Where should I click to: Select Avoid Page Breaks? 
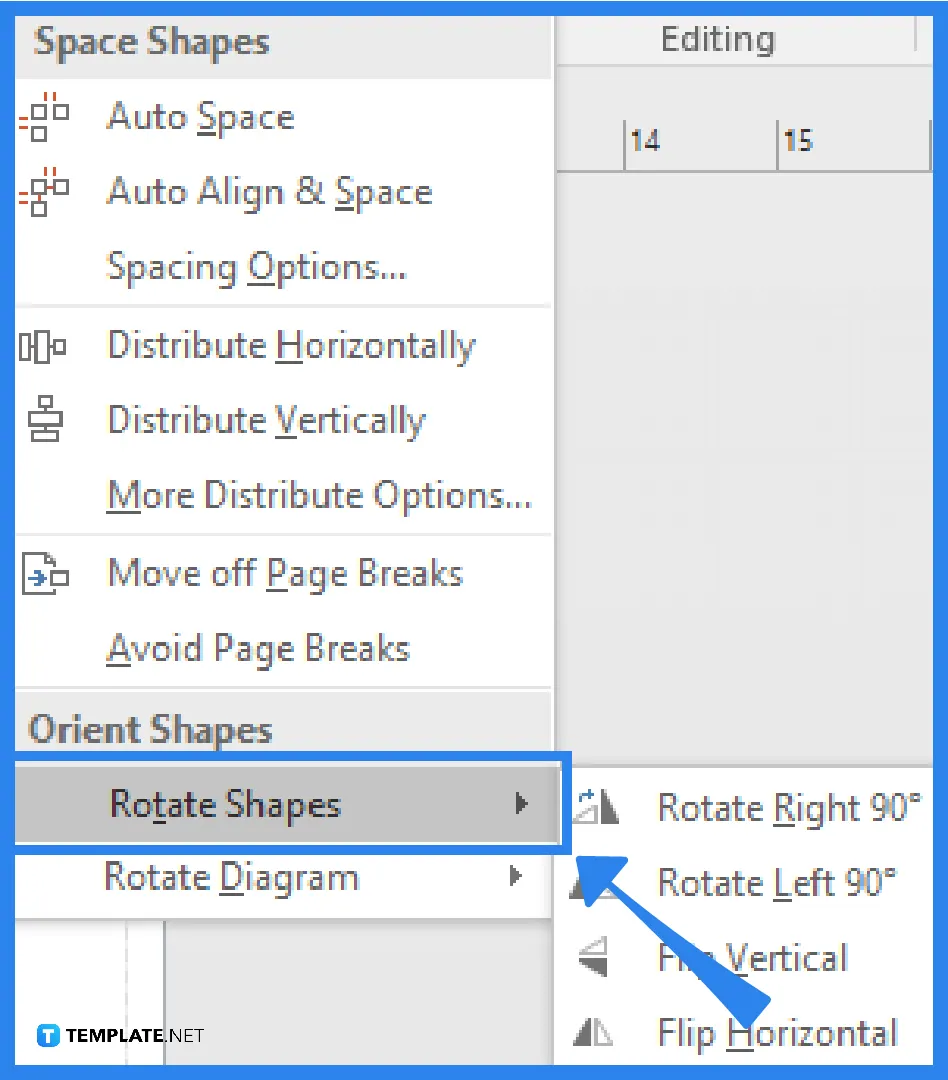point(257,648)
